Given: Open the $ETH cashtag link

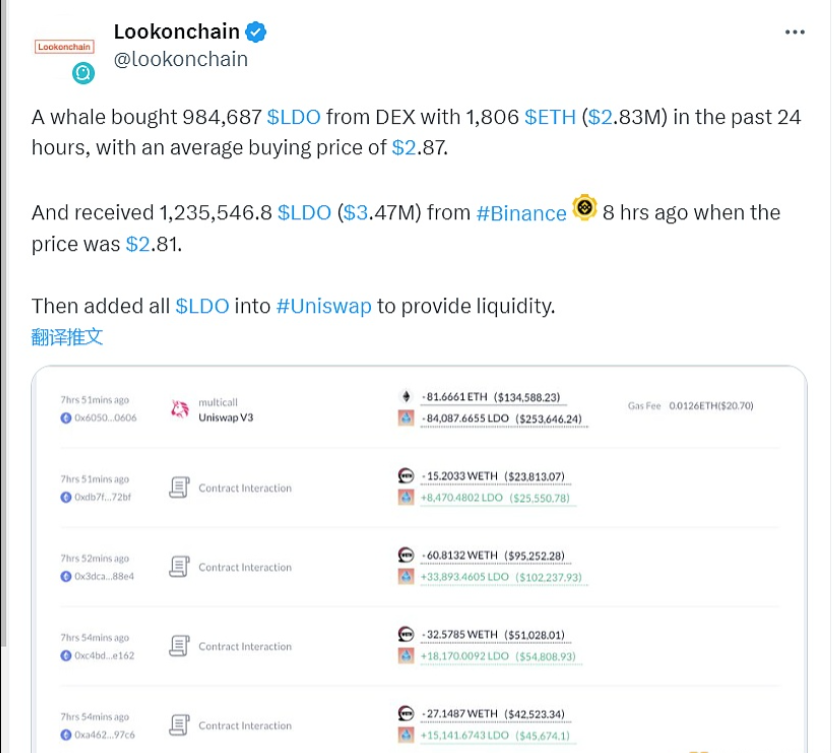Looking at the screenshot, I should click(550, 117).
